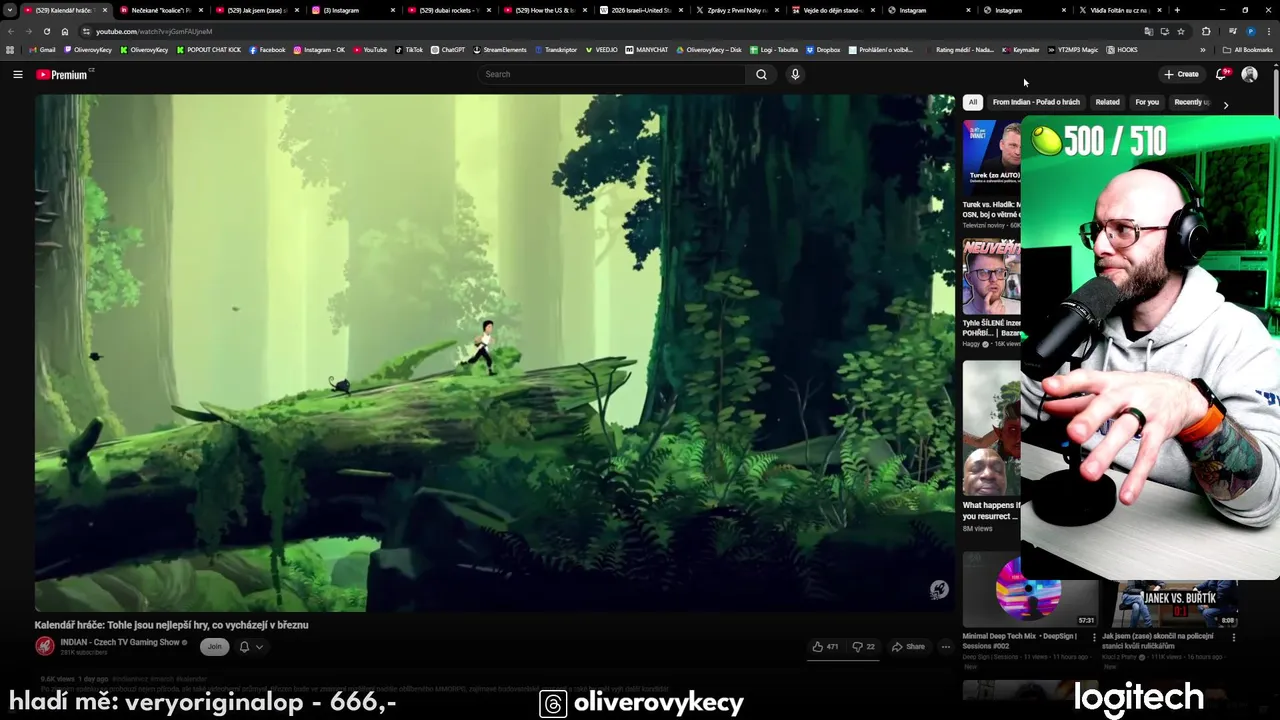Open the YT2MP3 Magic bookmark
Viewport: 1280px width, 720px height.
(x=1072, y=50)
